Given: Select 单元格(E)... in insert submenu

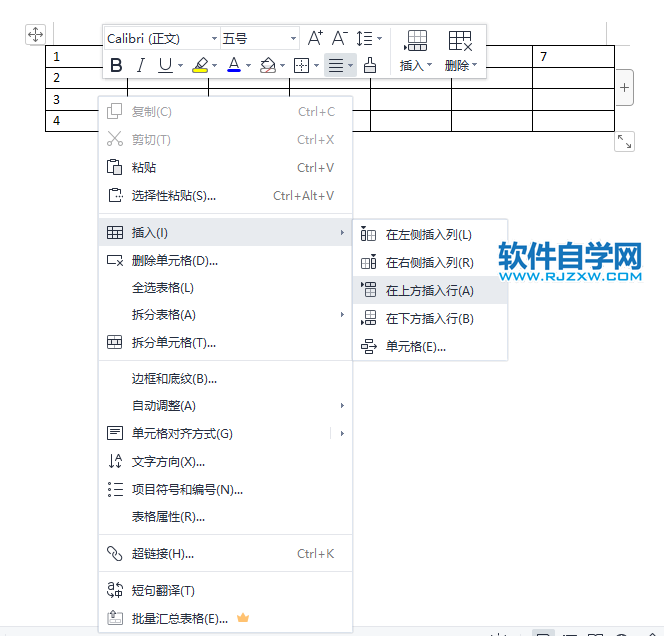Looking at the screenshot, I should pos(430,346).
